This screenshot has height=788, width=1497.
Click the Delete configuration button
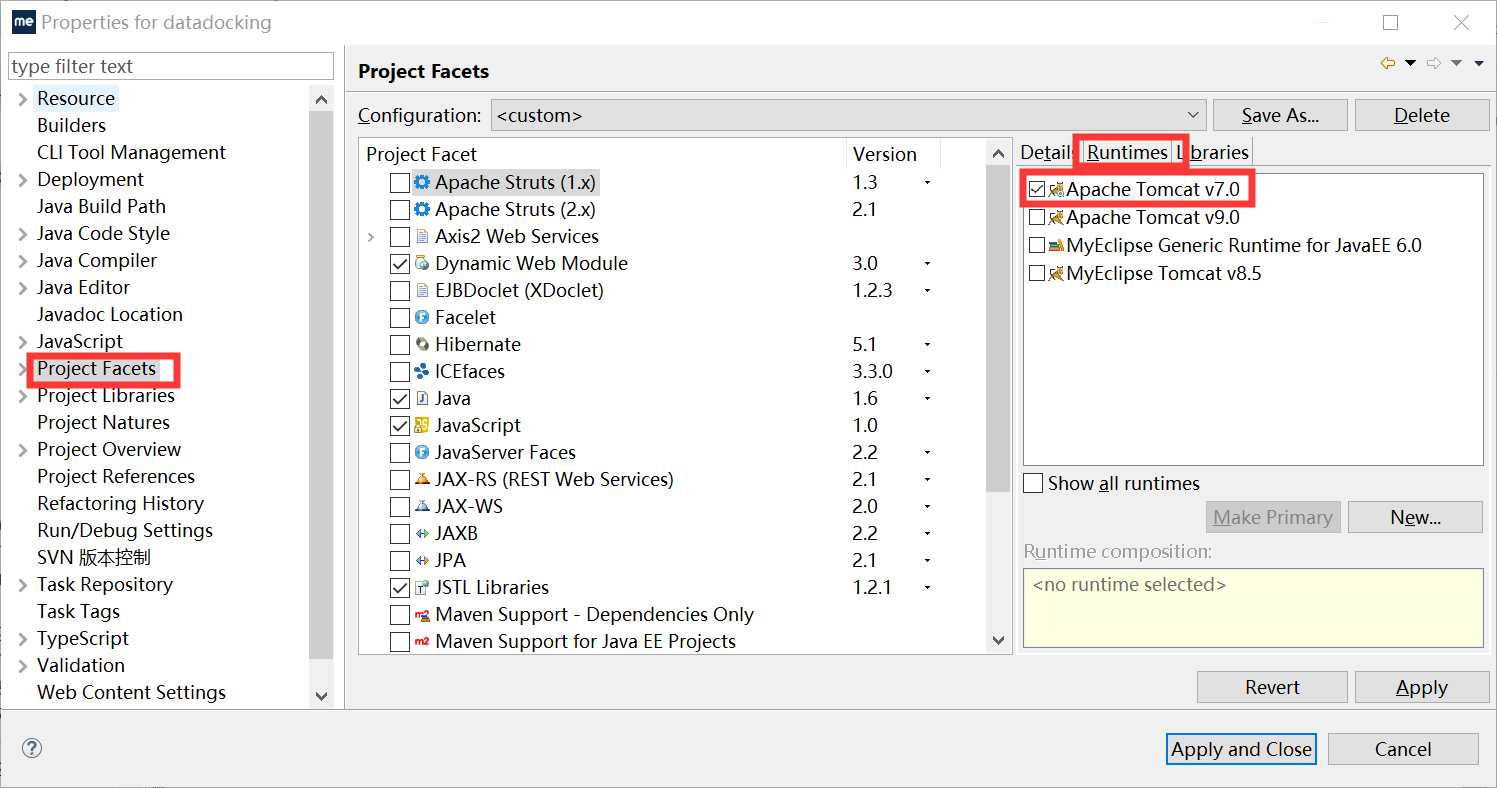click(1422, 115)
